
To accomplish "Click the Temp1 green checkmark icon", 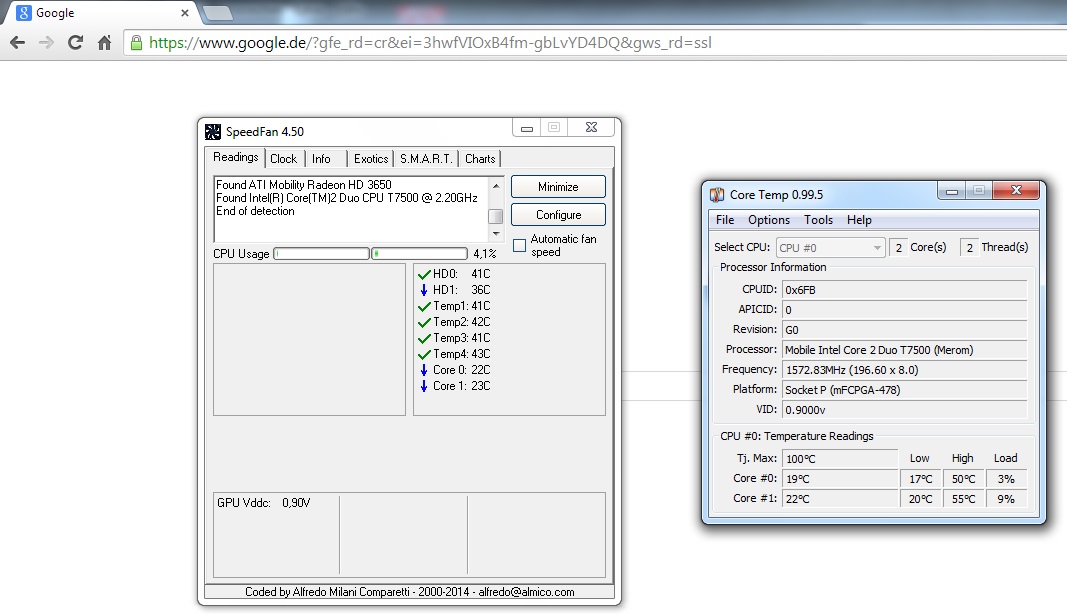I will click(x=424, y=306).
